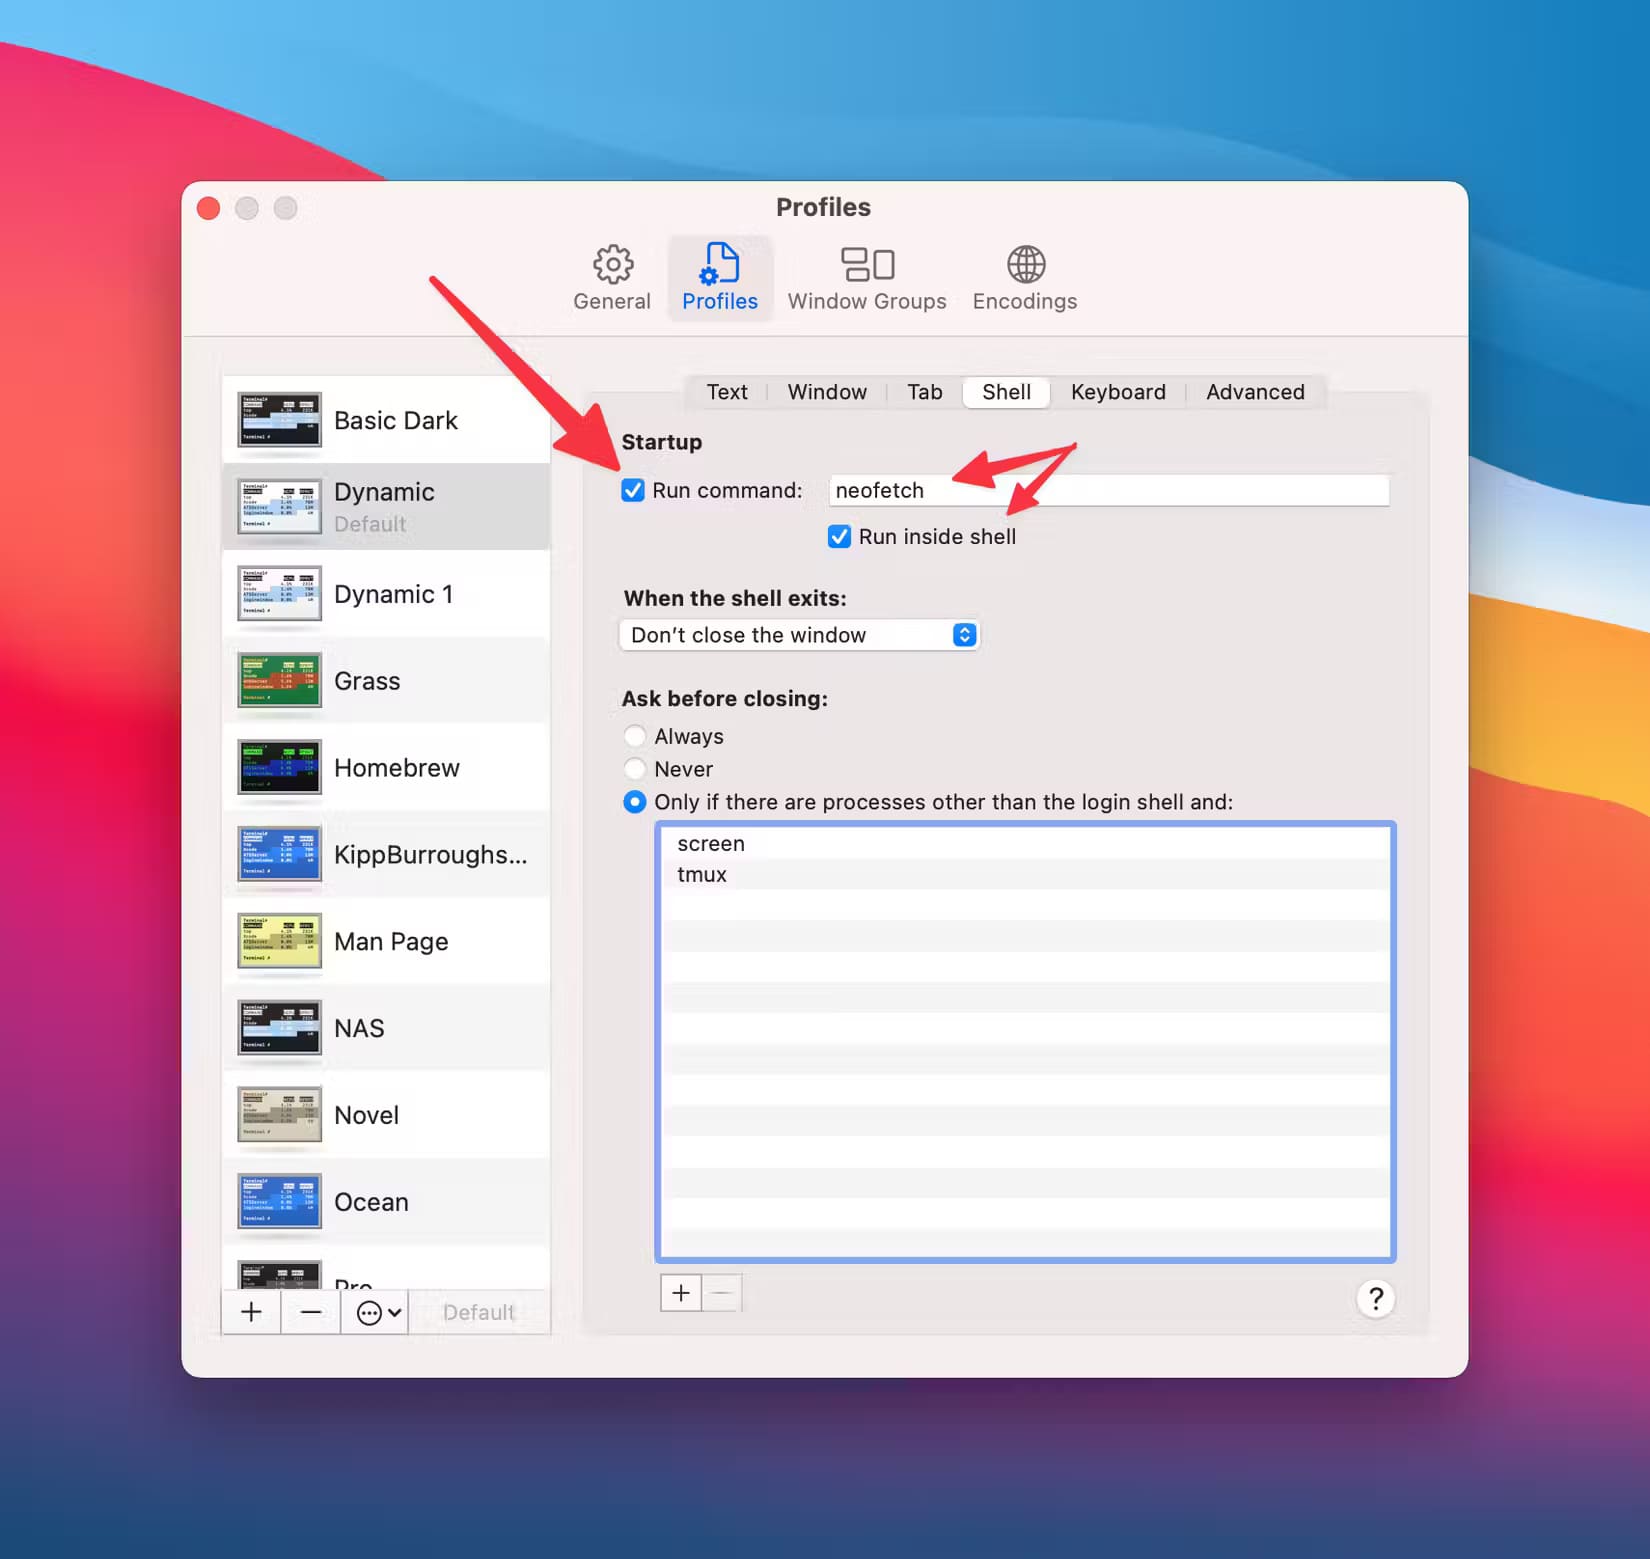Open the Window Groups pane

pos(867,279)
